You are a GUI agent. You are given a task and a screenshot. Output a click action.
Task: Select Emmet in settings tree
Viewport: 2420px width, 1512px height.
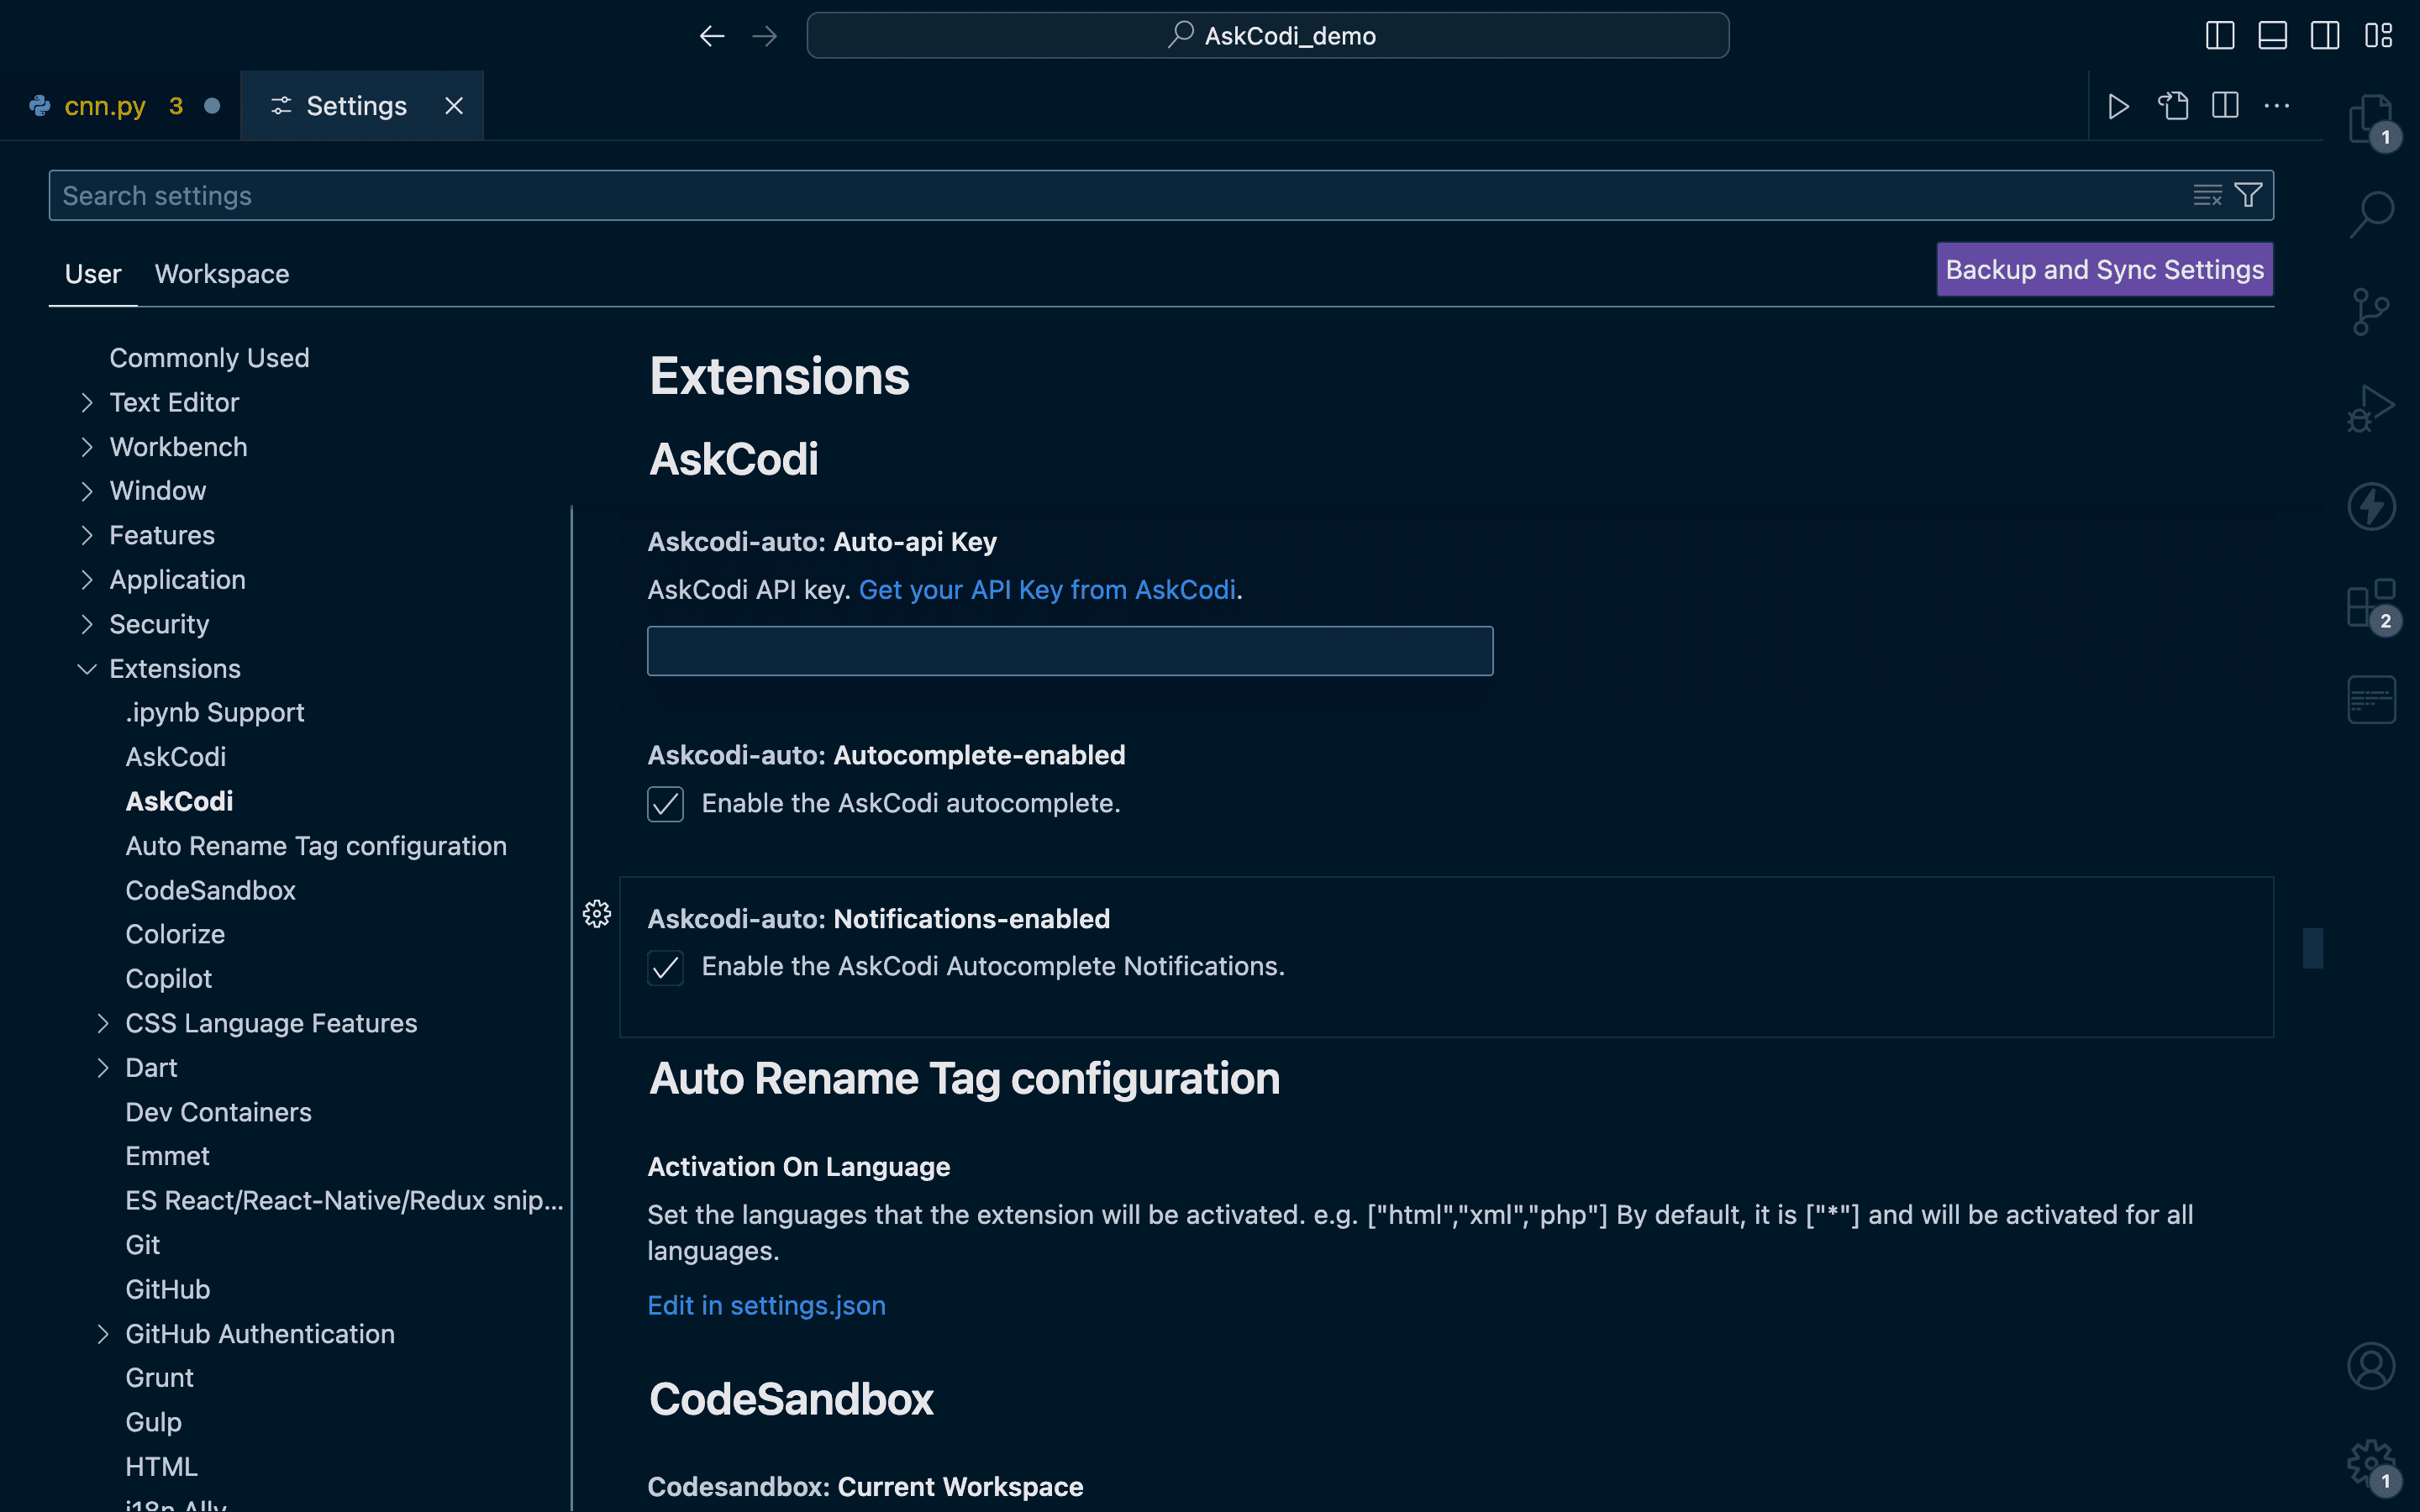167,1157
